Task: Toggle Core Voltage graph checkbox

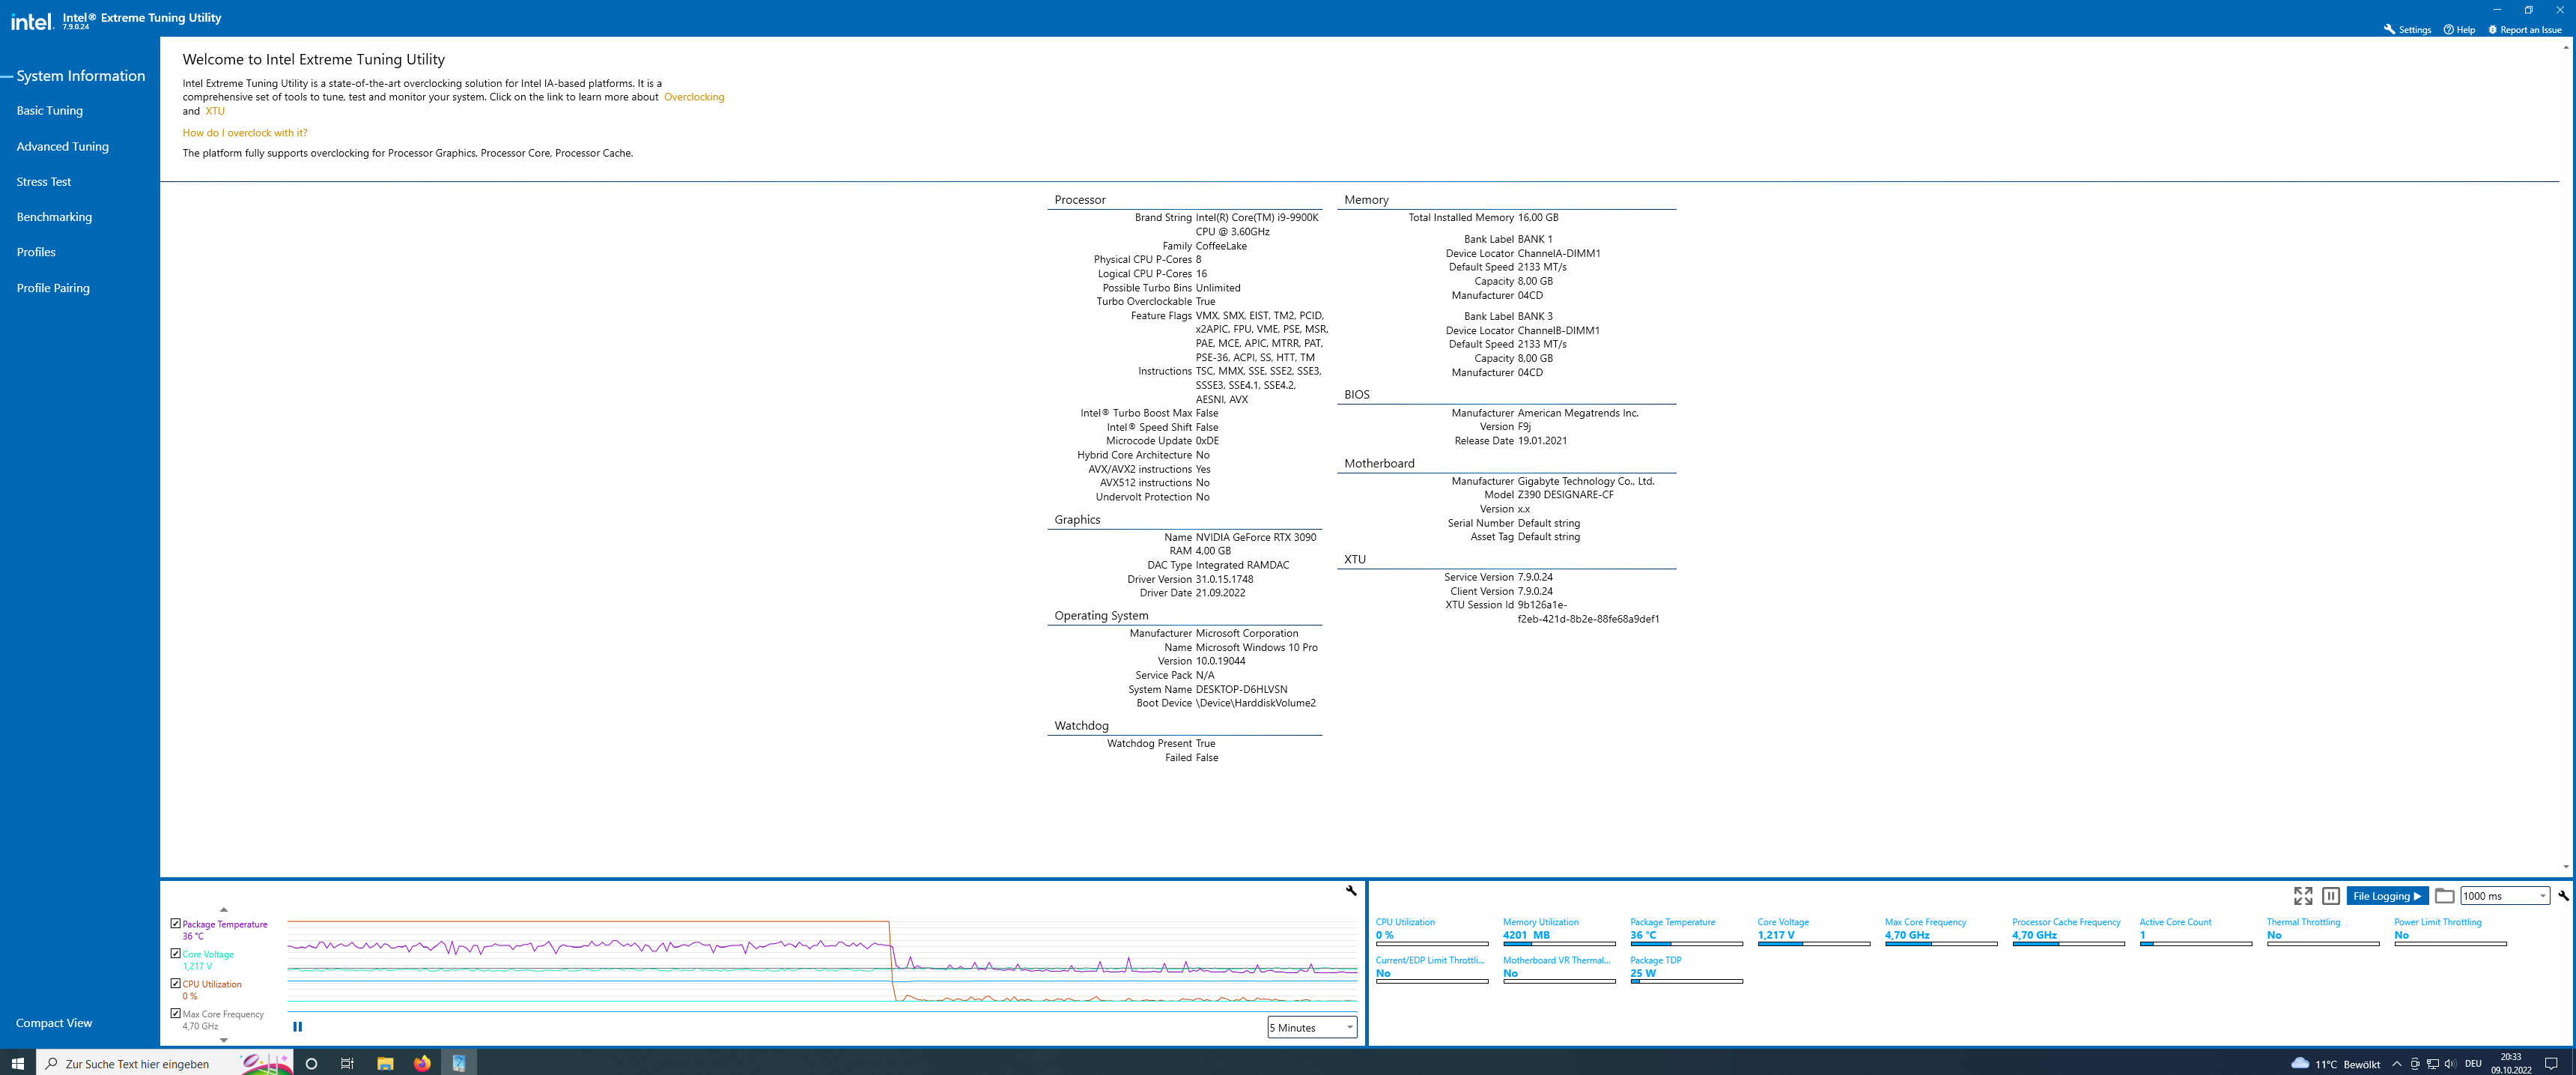Action: (176, 954)
